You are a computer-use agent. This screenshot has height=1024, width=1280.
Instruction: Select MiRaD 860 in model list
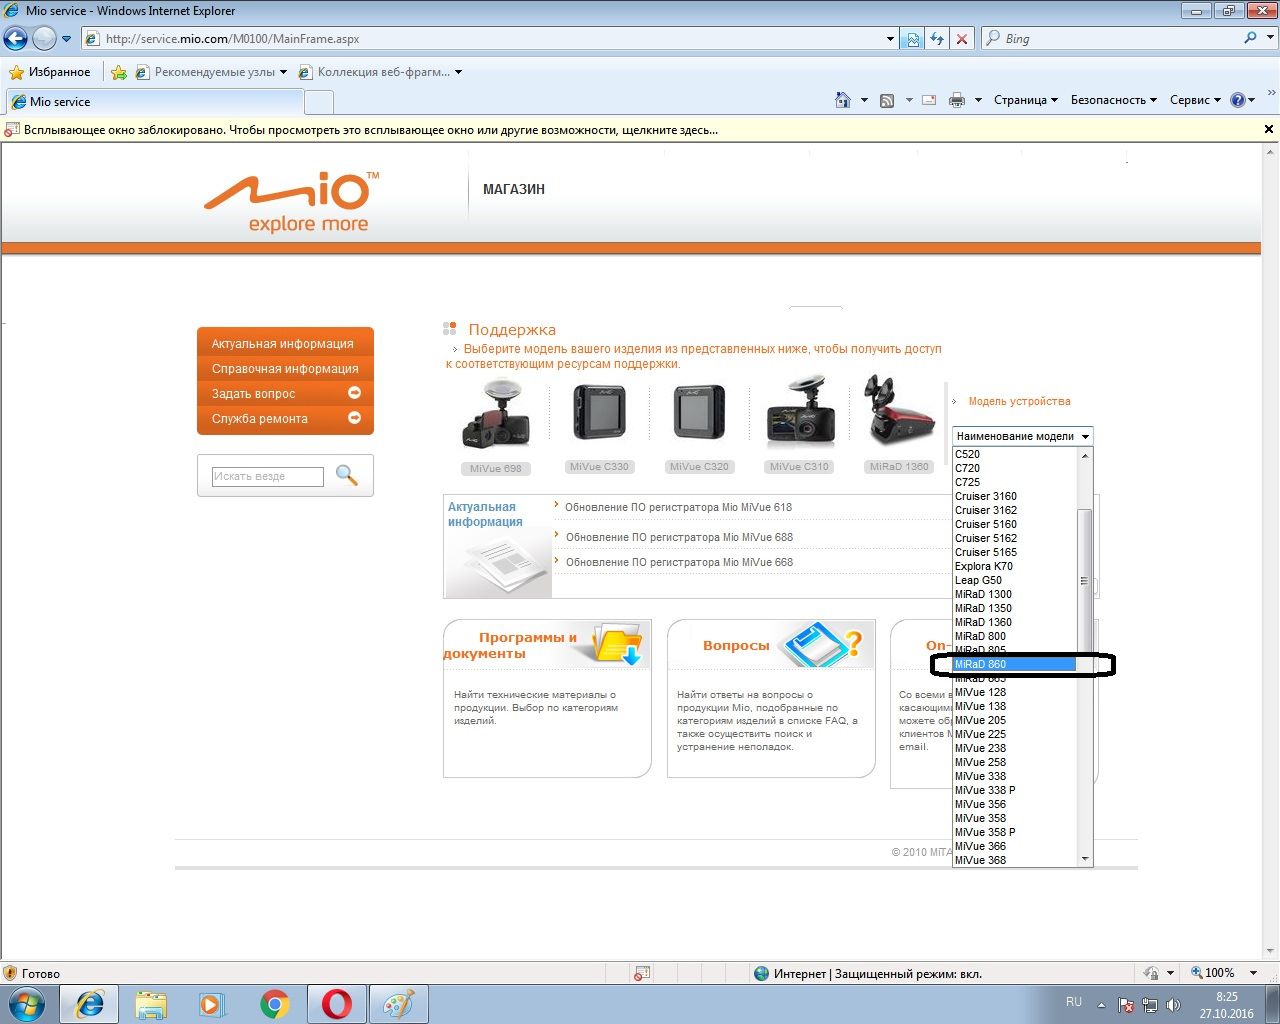tap(1014, 664)
